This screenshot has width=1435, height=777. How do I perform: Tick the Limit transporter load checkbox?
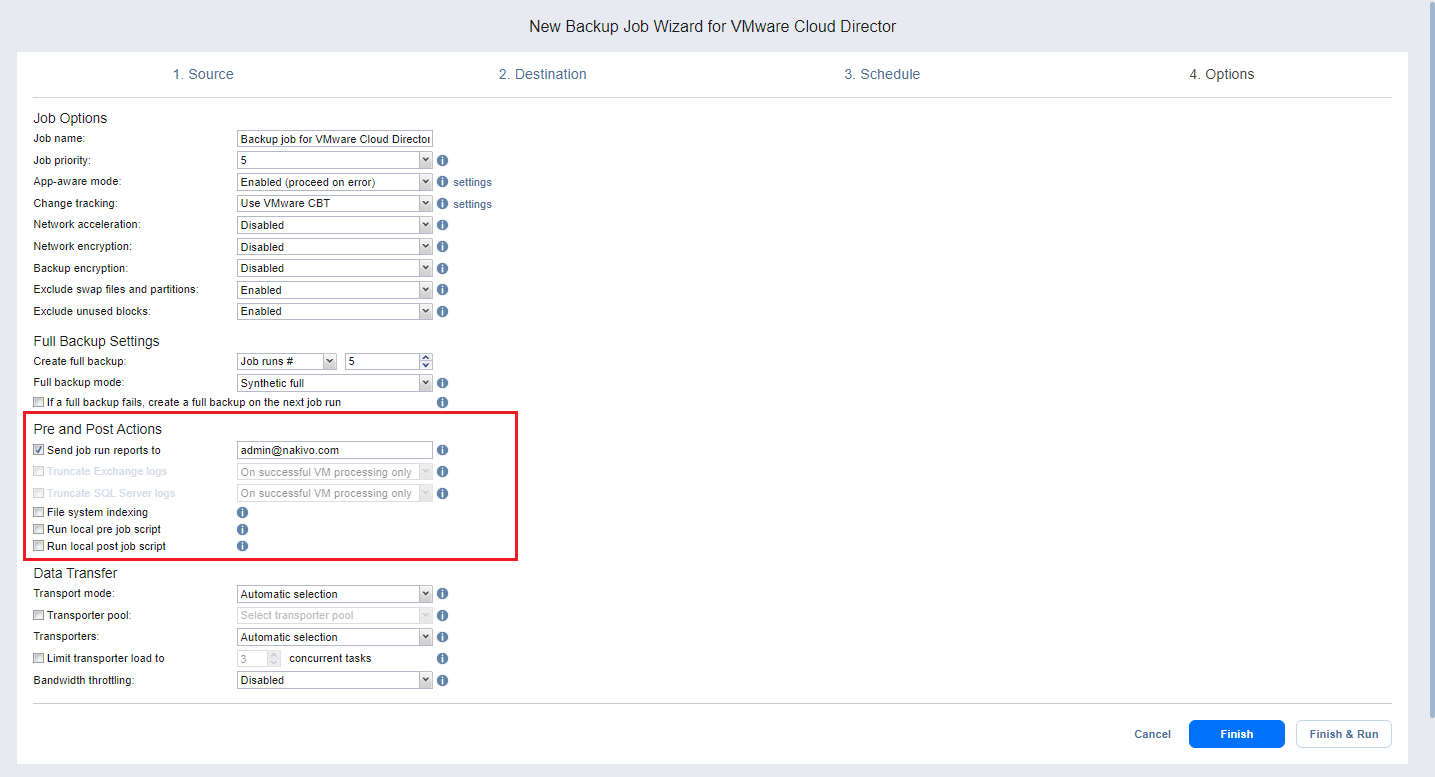point(39,658)
